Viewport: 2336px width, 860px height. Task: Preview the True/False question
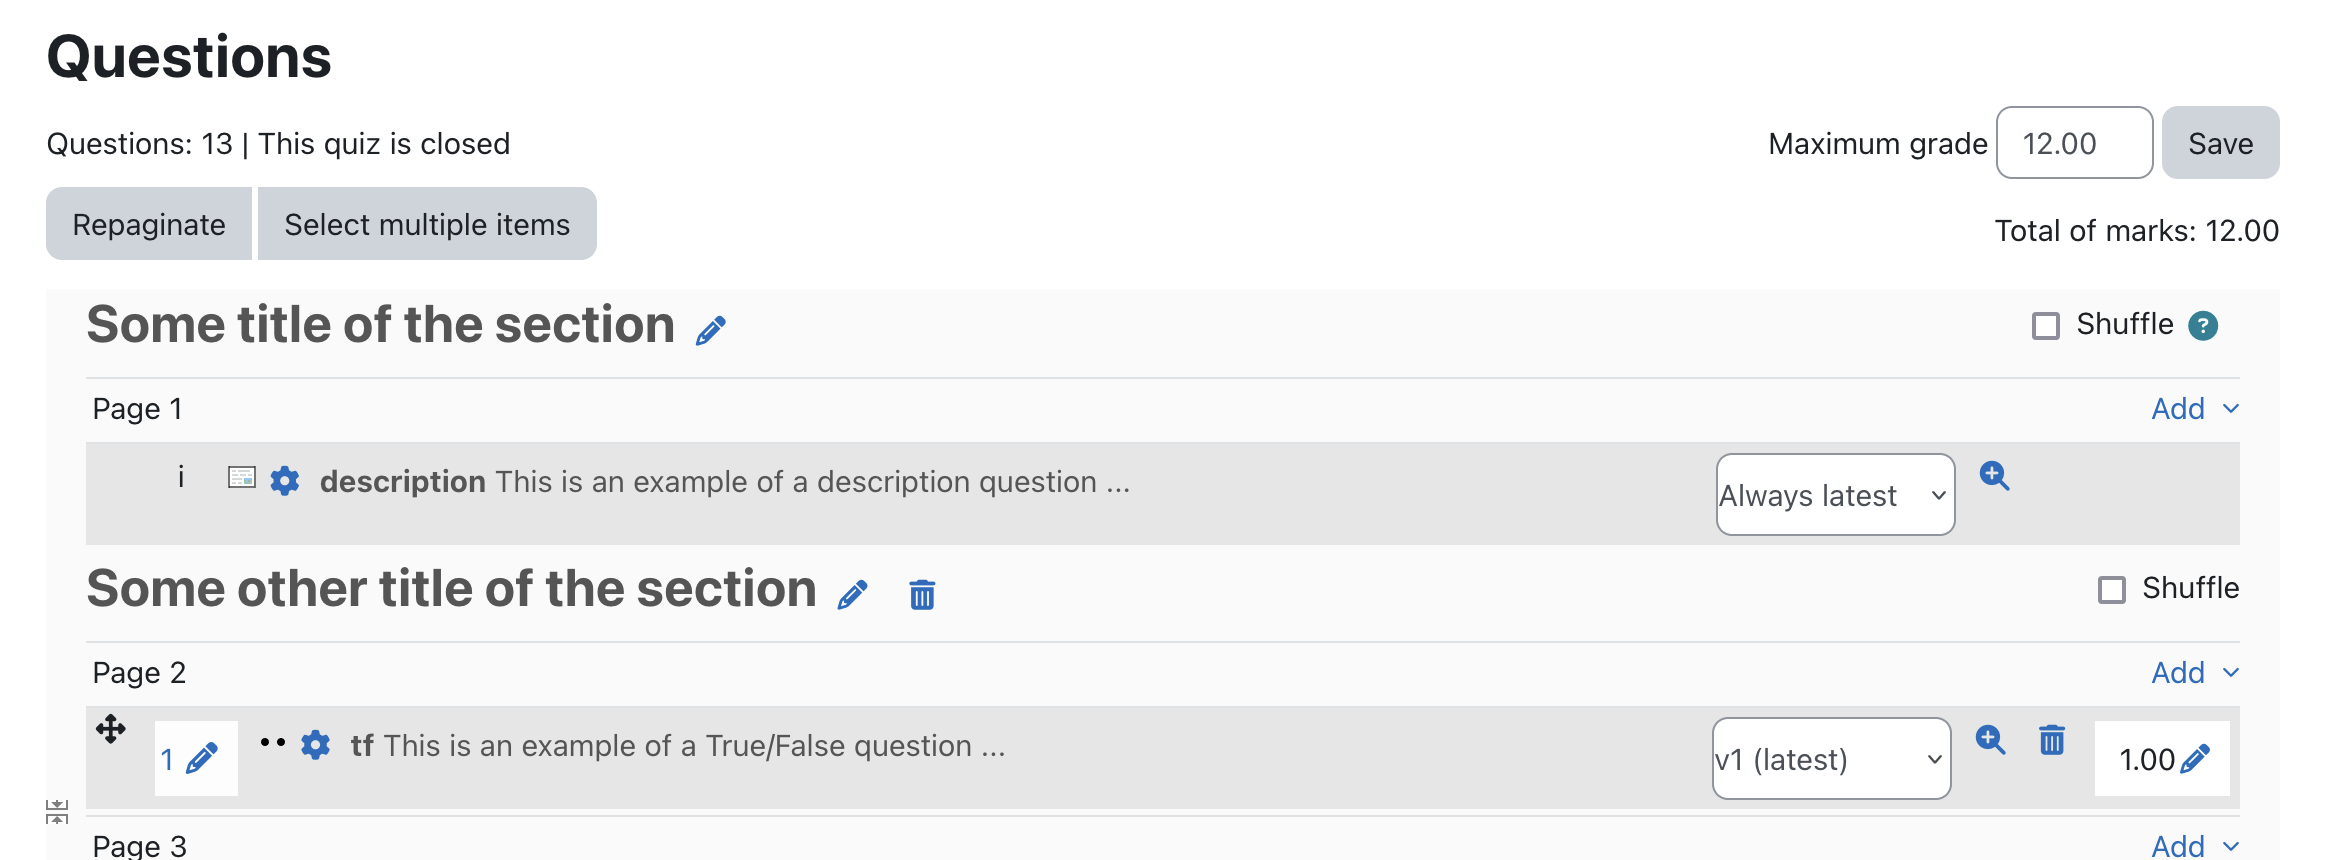(1990, 740)
